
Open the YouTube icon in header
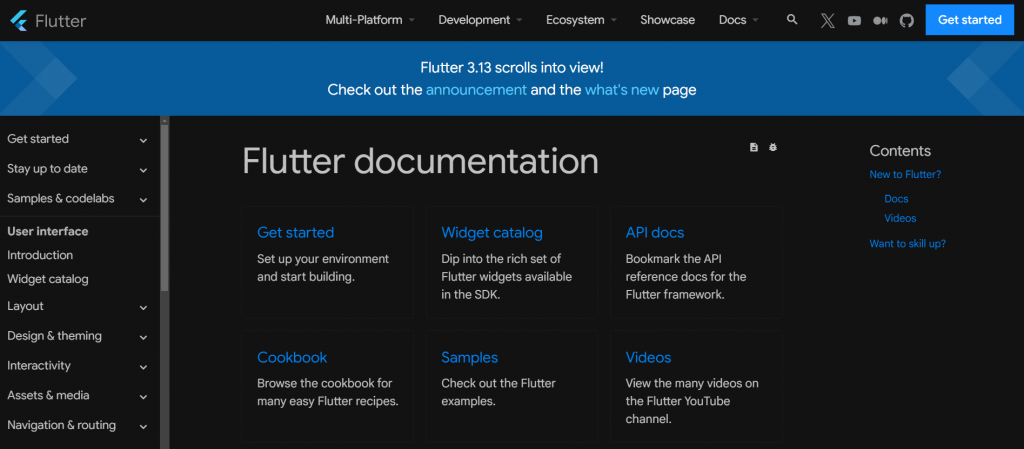(x=854, y=21)
